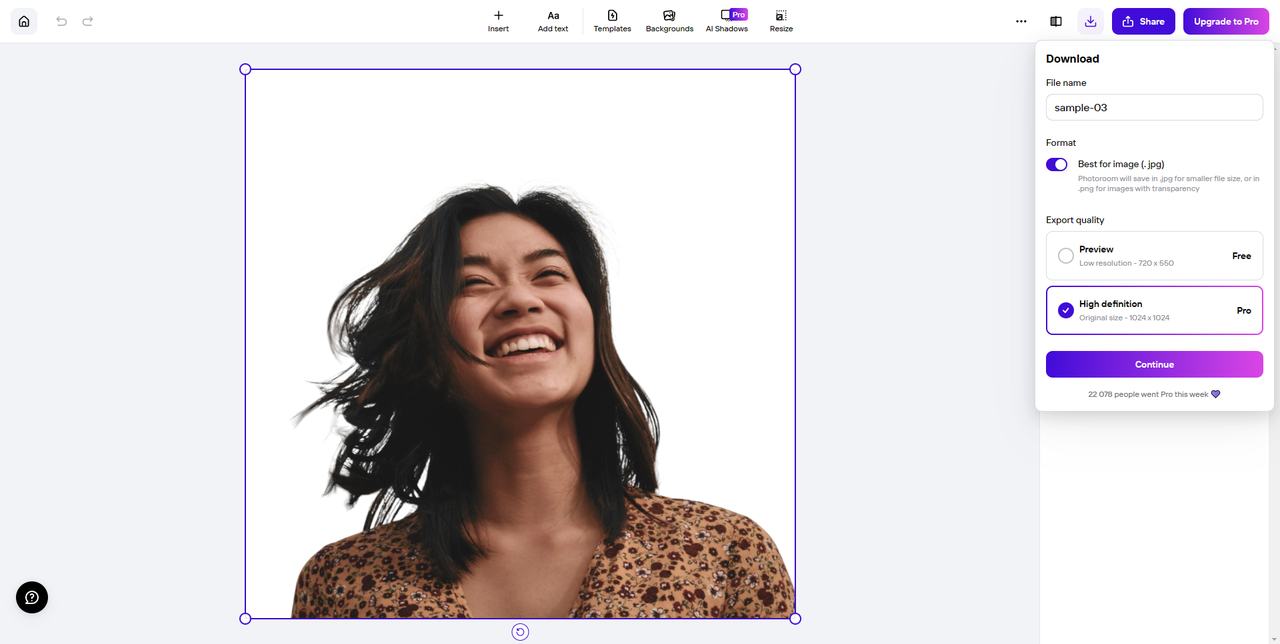Open the three-dot more options menu
1280x644 pixels.
[x=1021, y=21]
